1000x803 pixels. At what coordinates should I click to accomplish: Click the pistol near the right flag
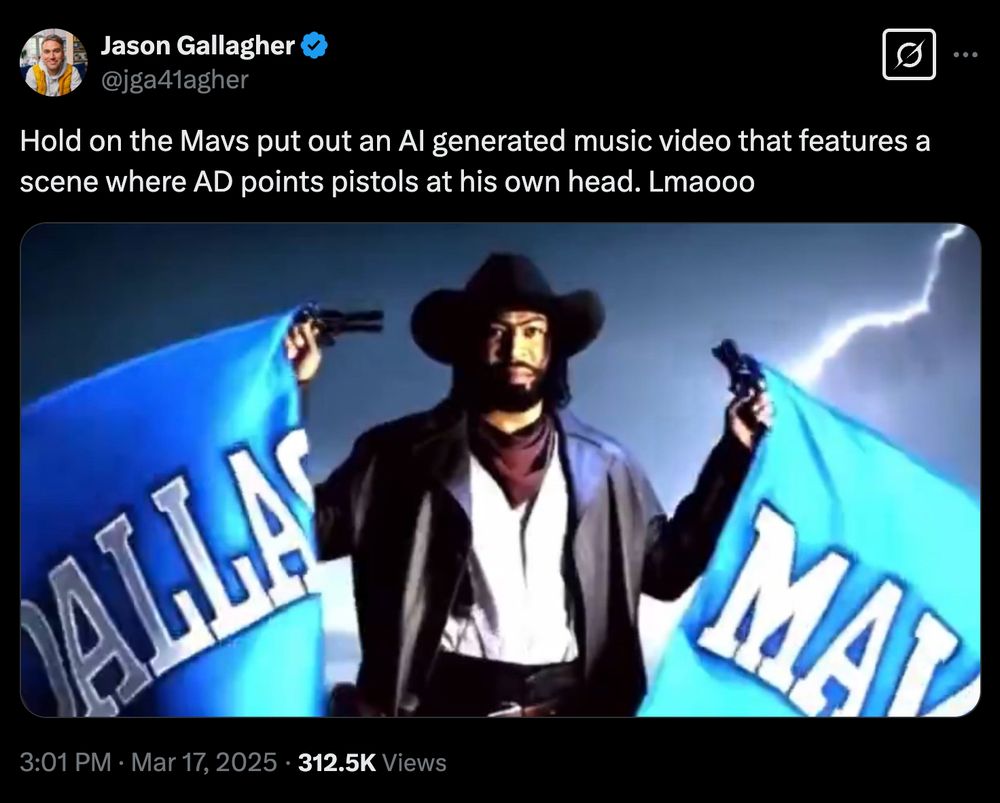click(739, 371)
